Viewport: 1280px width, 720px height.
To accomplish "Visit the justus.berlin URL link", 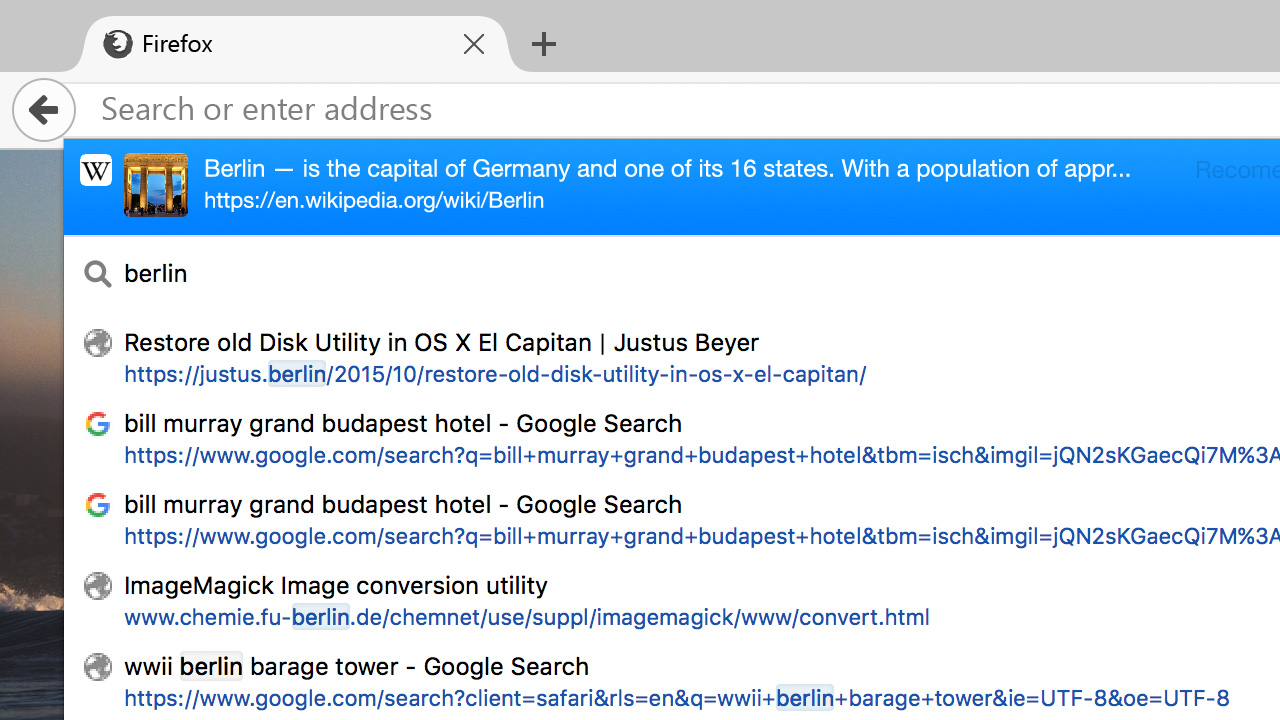I will (x=495, y=375).
